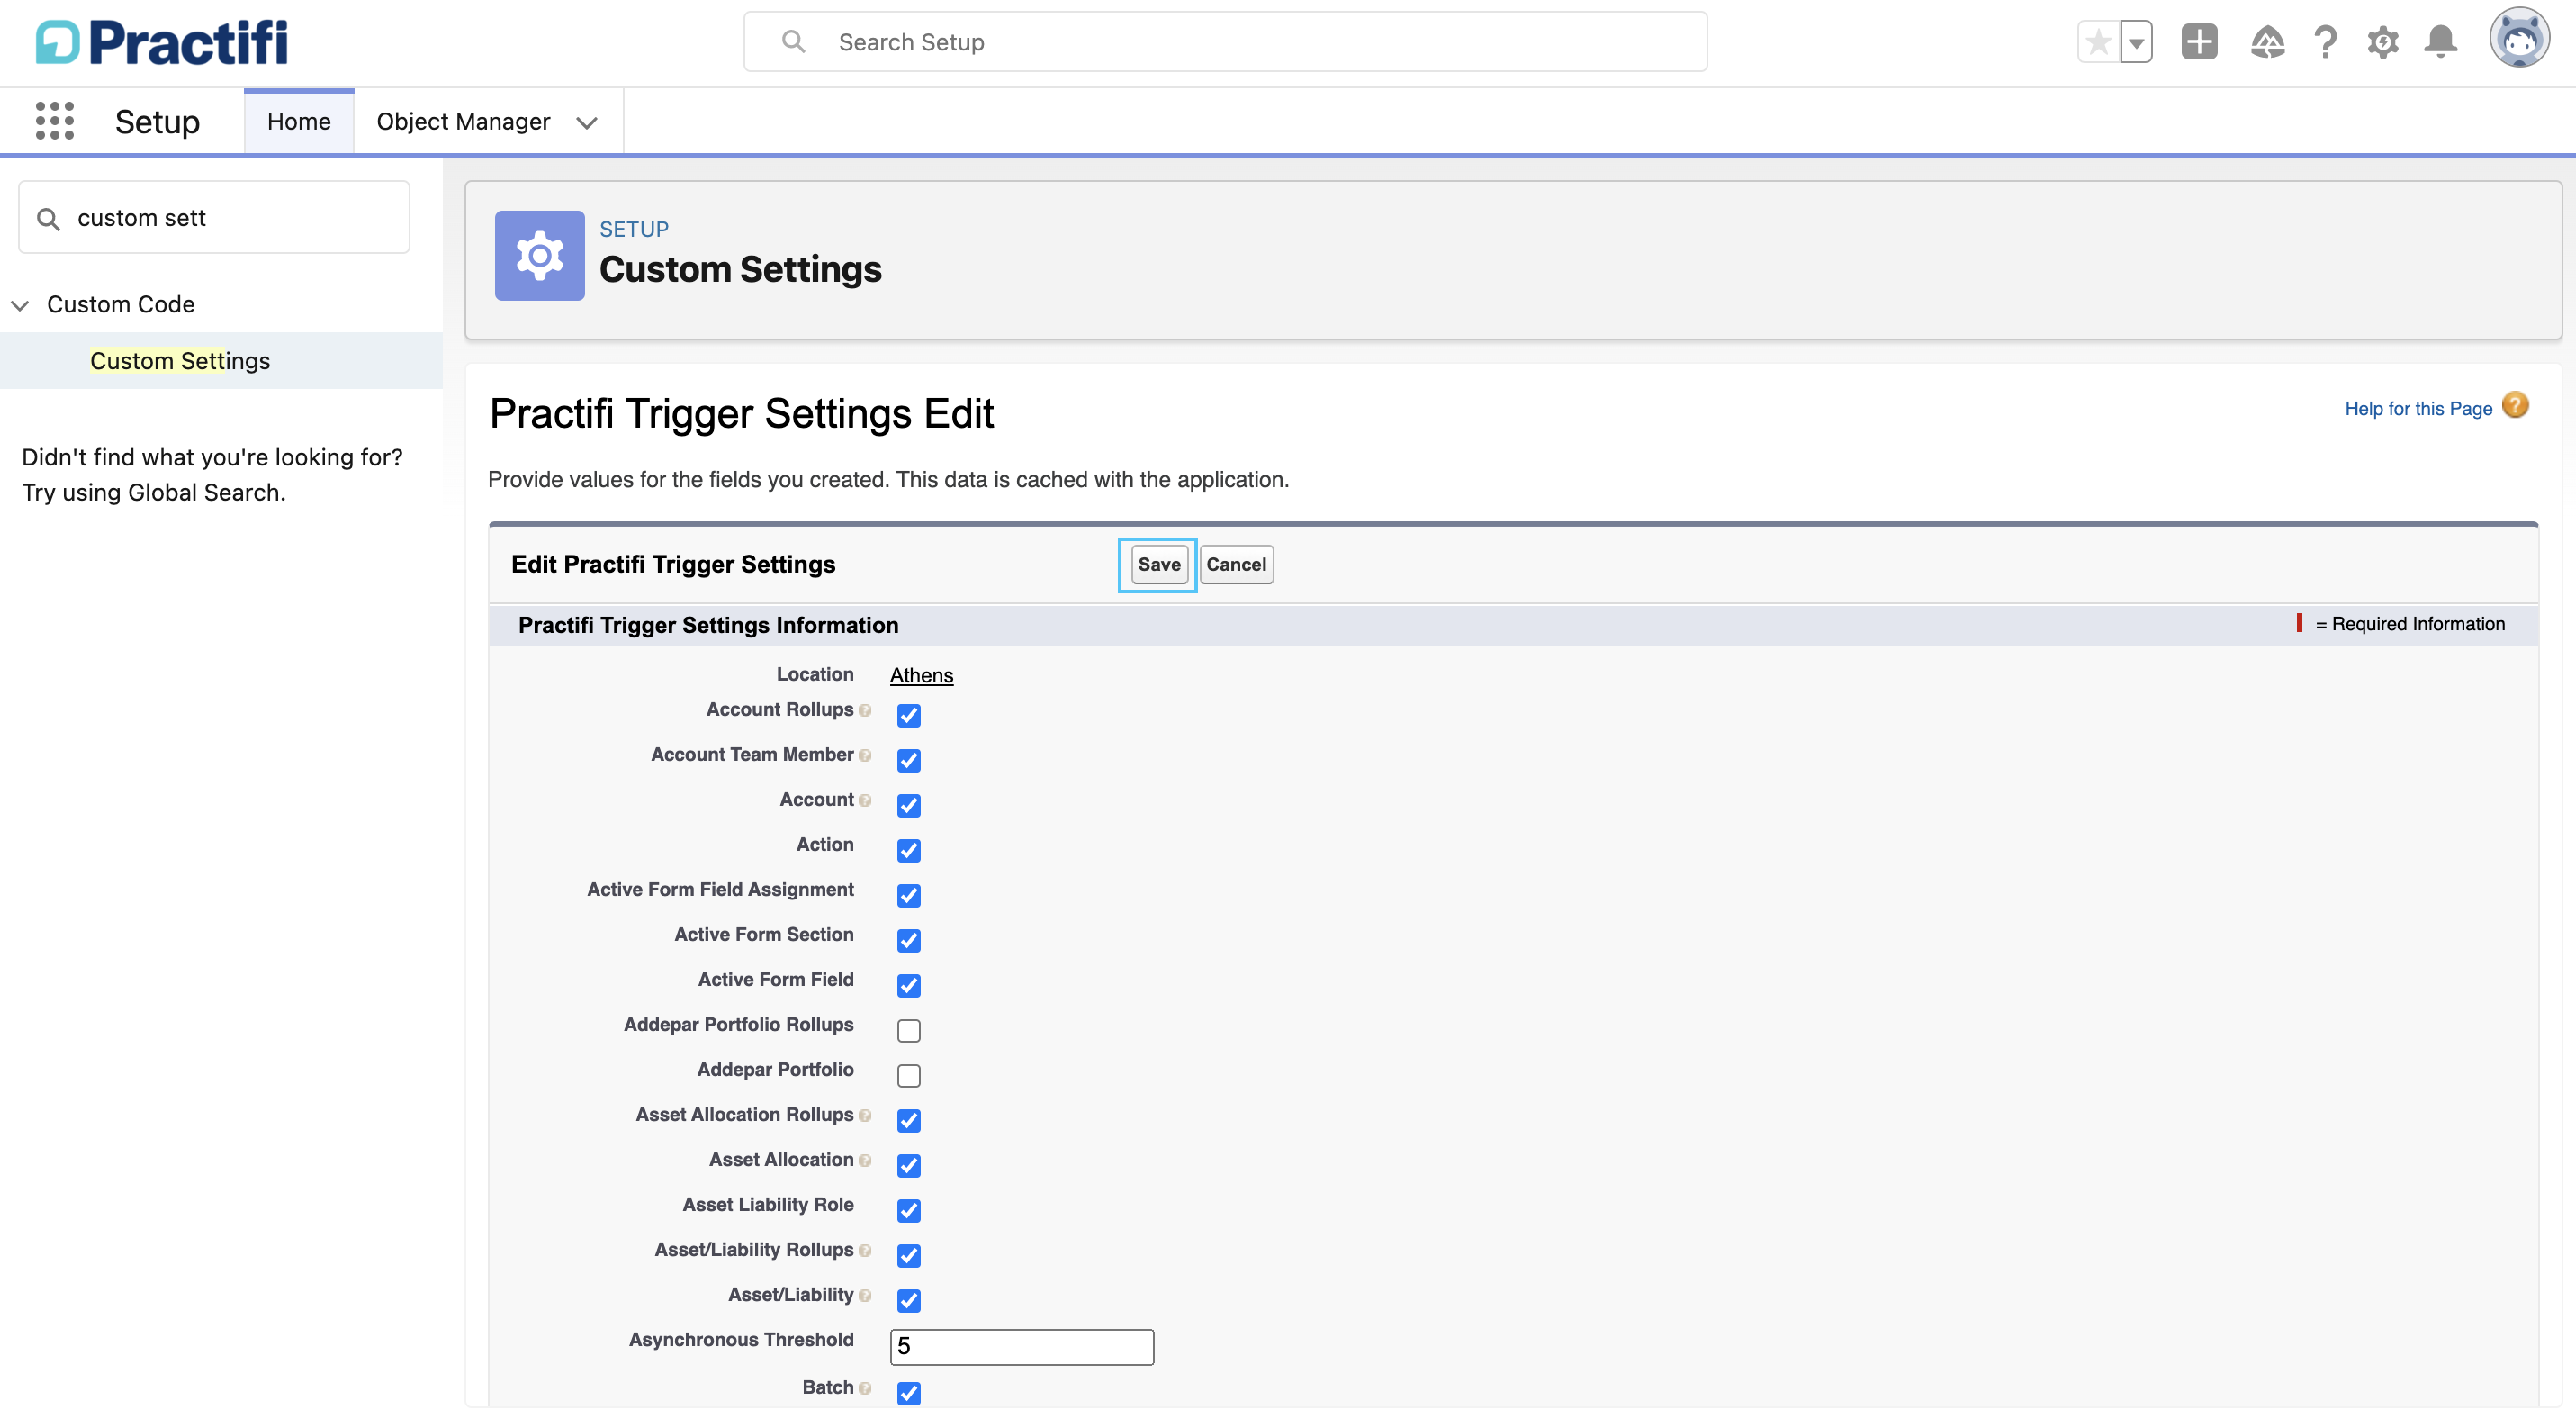The image size is (2576, 1419).
Task: Click the Account field help icon
Action: click(x=865, y=801)
